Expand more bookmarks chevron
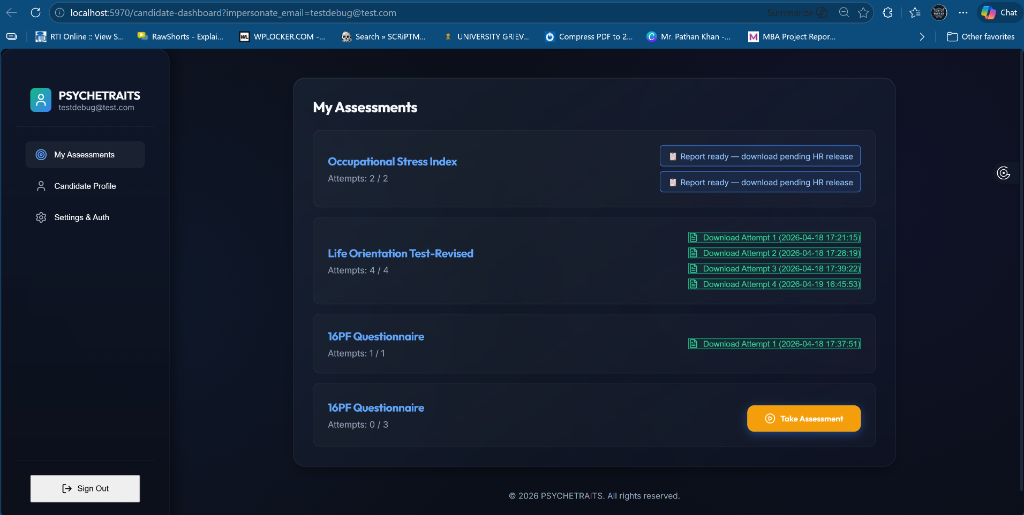The width and height of the screenshot is (1024, 515). click(921, 37)
